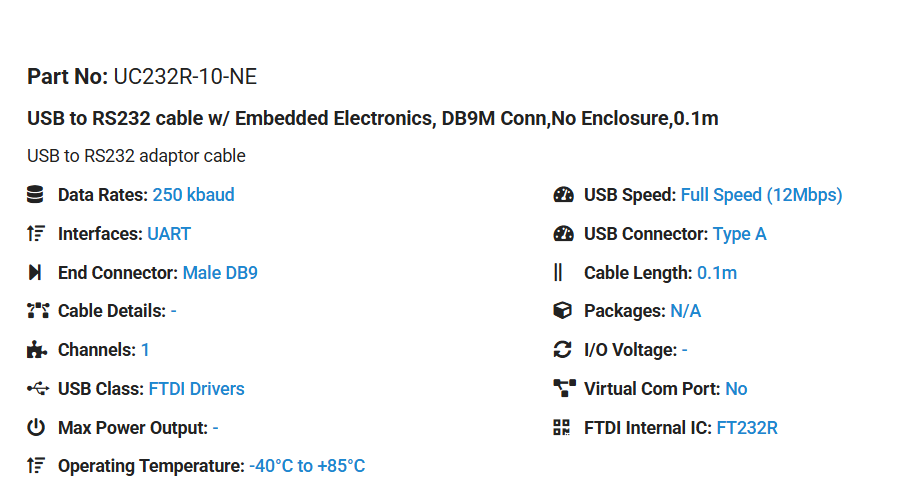Click the Packages box icon
The width and height of the screenshot is (919, 500).
pos(562,311)
